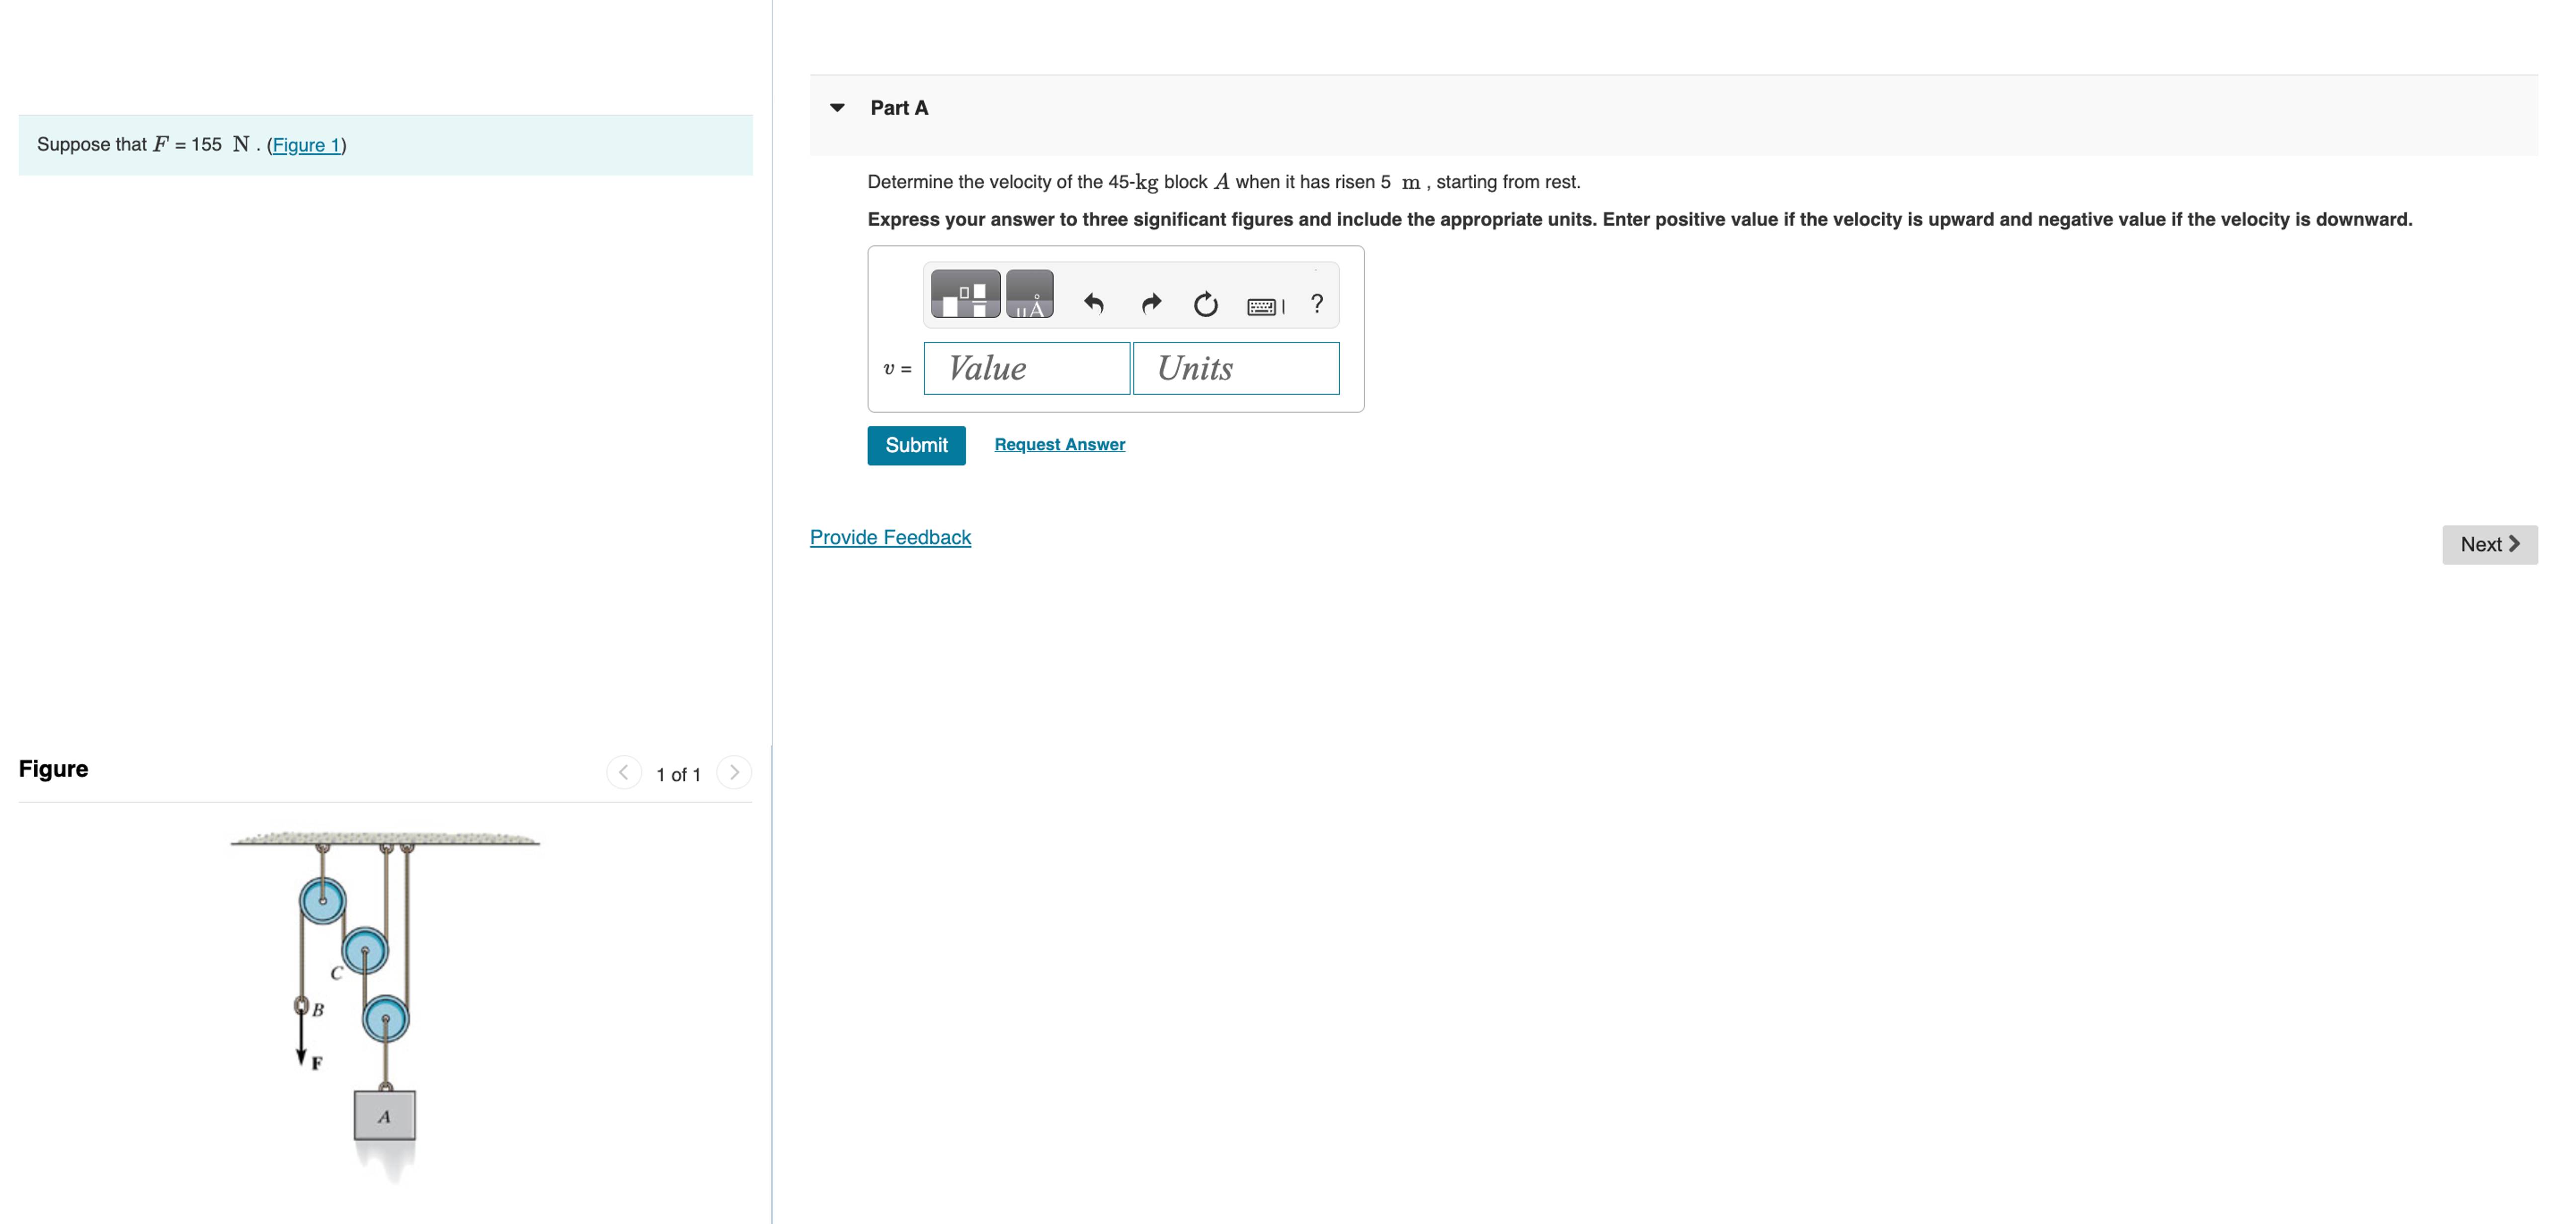
Task: Click into the Units input field
Action: tap(1236, 368)
